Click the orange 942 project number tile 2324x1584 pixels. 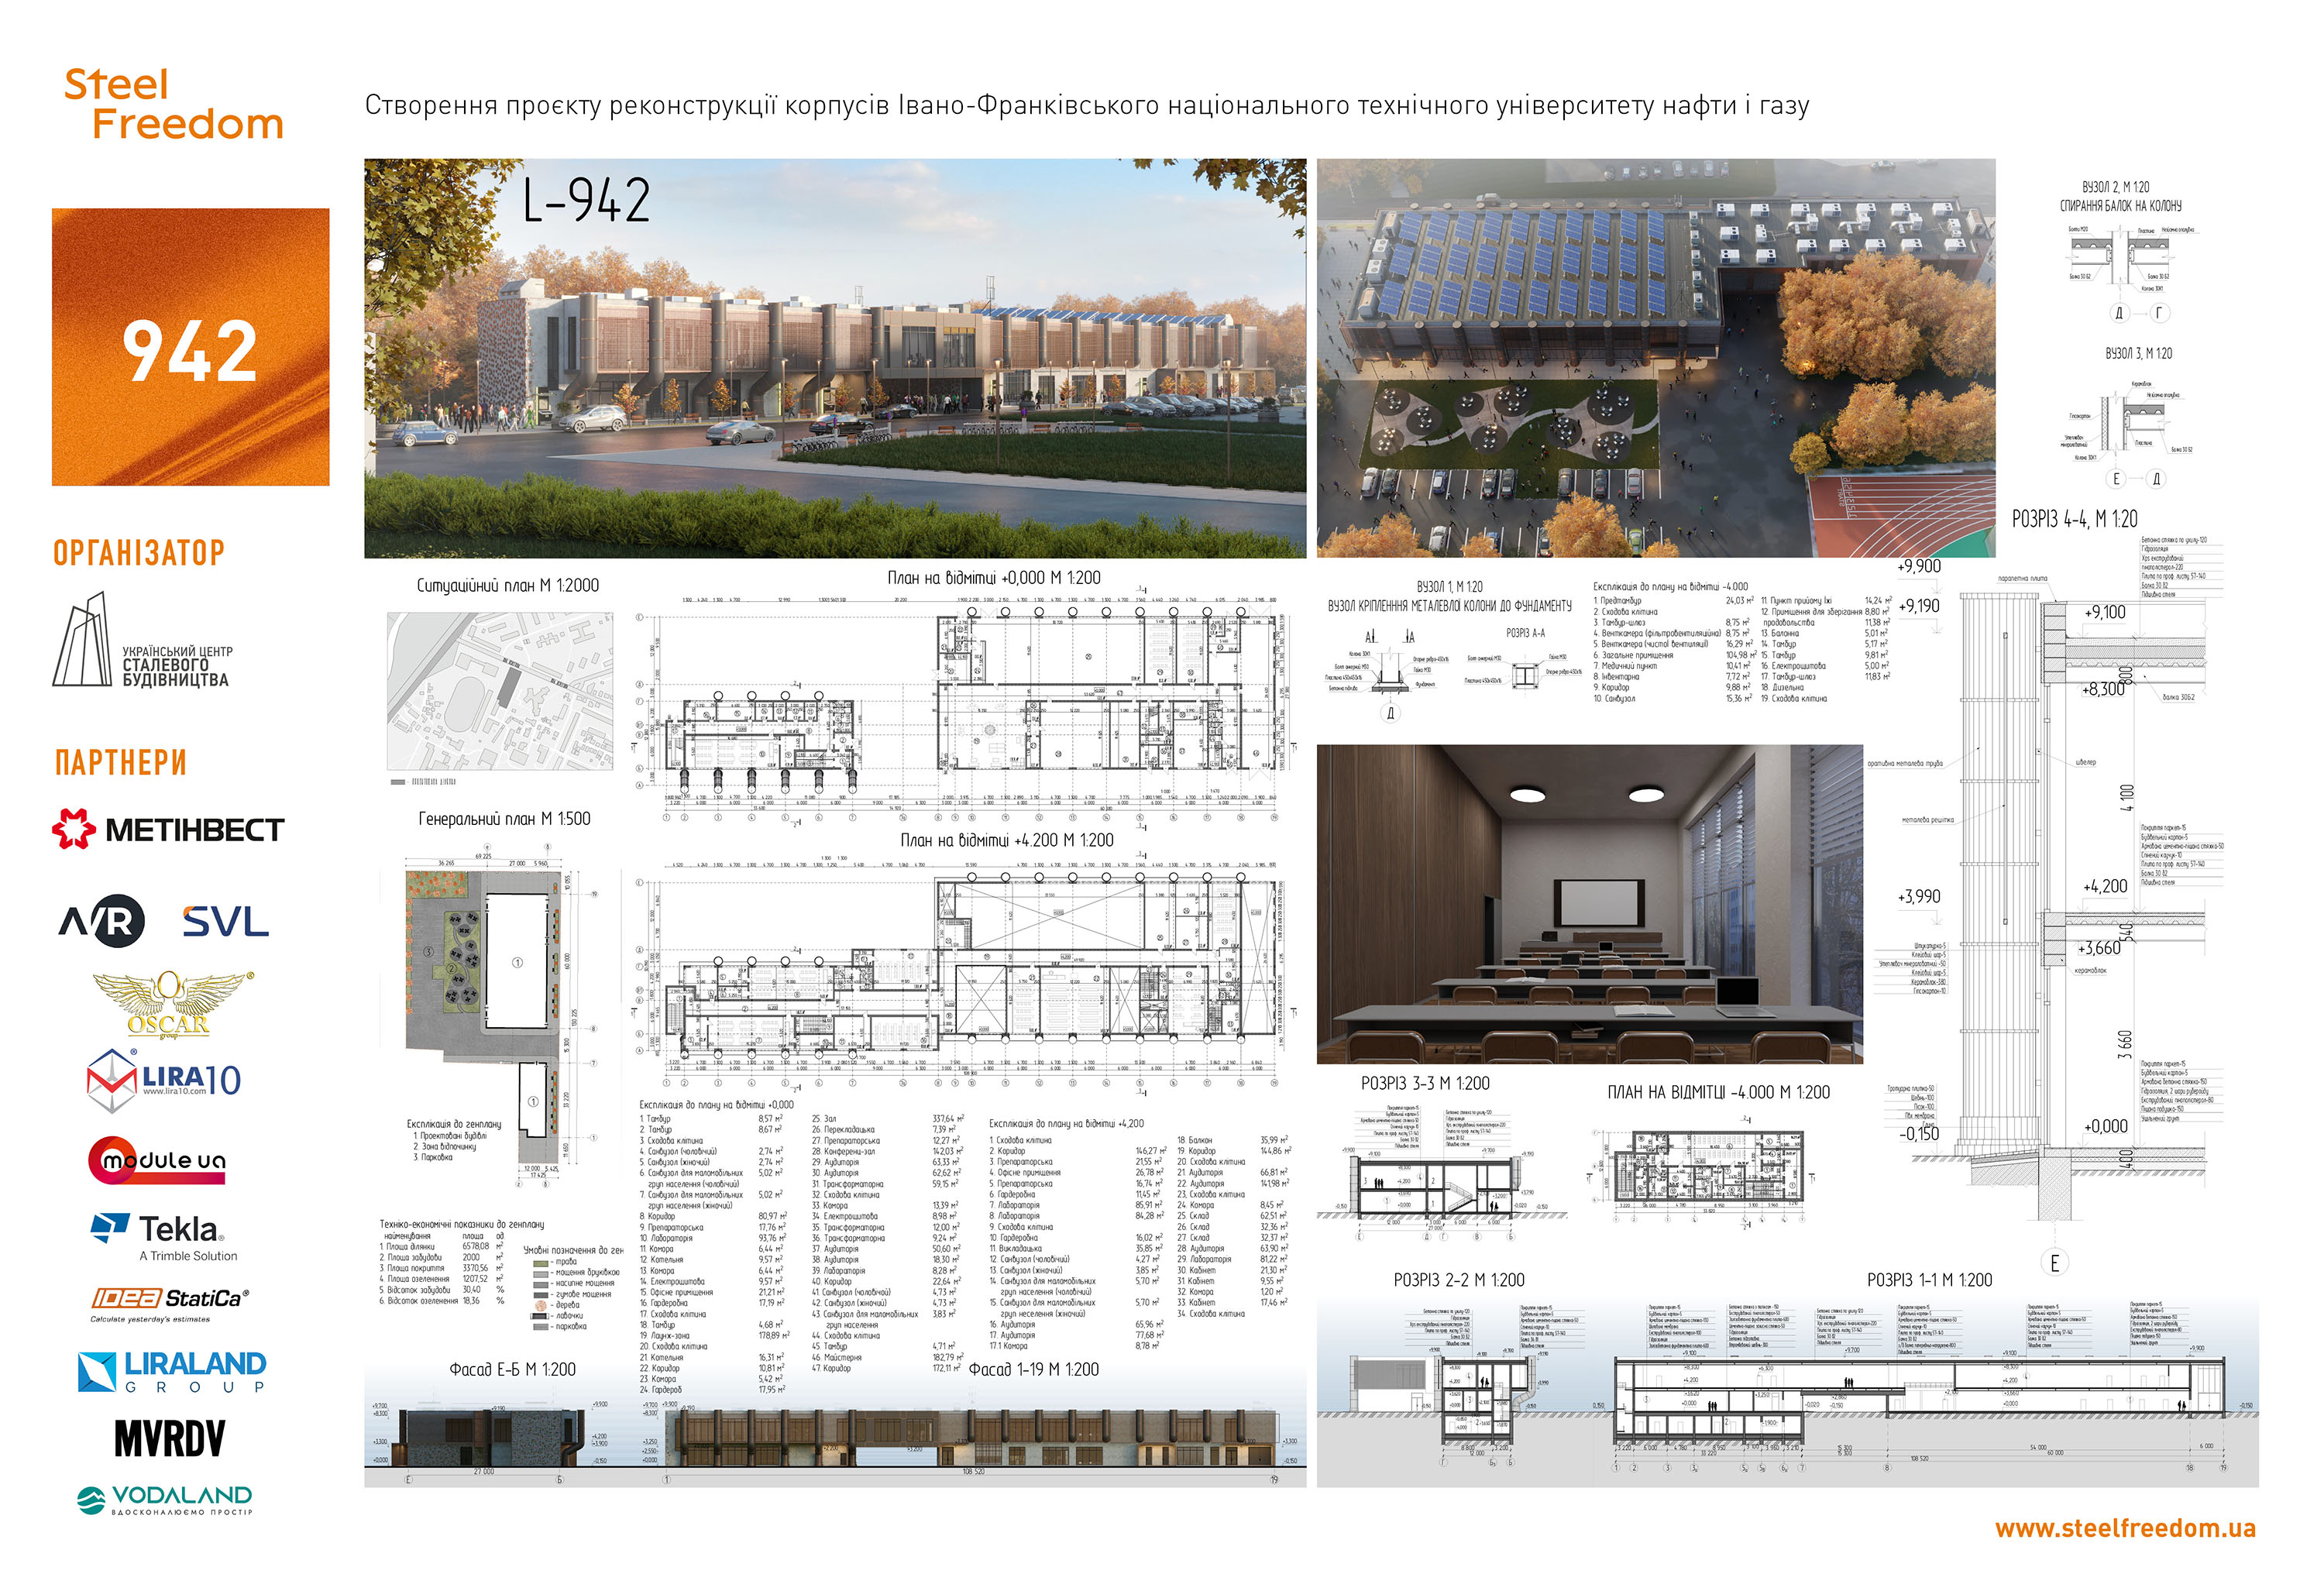pos(190,347)
